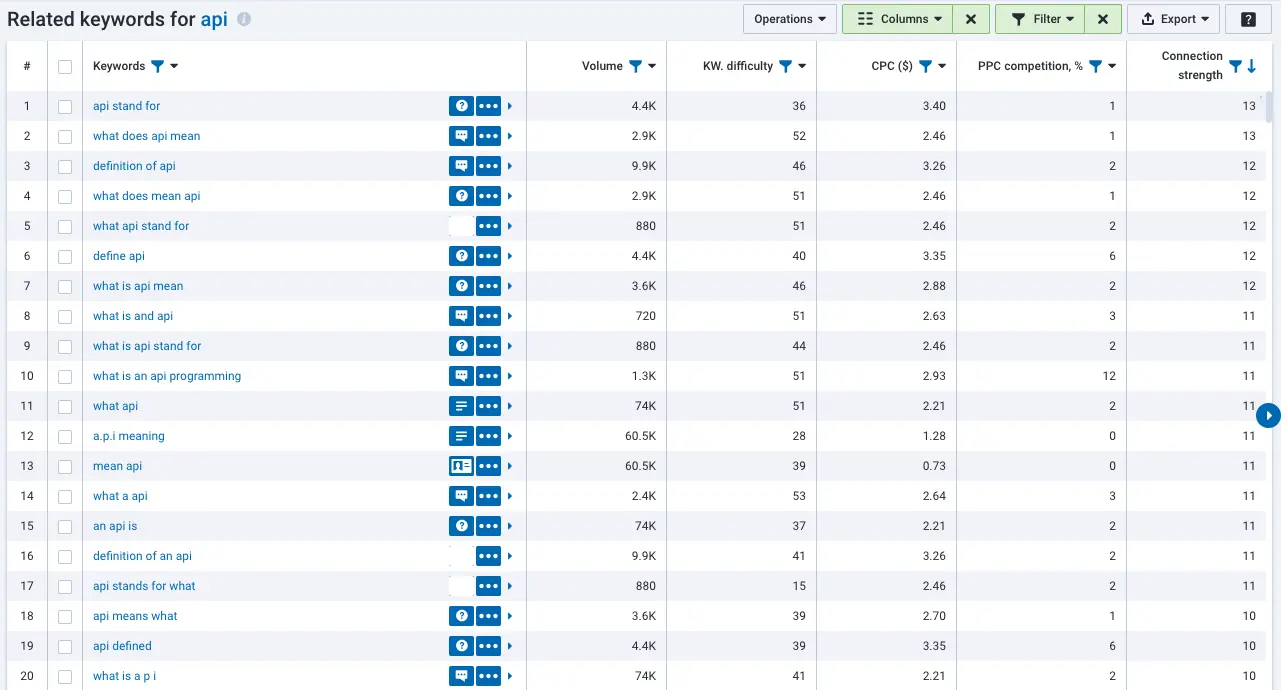Open the keyword link what is an api programming

tap(167, 376)
